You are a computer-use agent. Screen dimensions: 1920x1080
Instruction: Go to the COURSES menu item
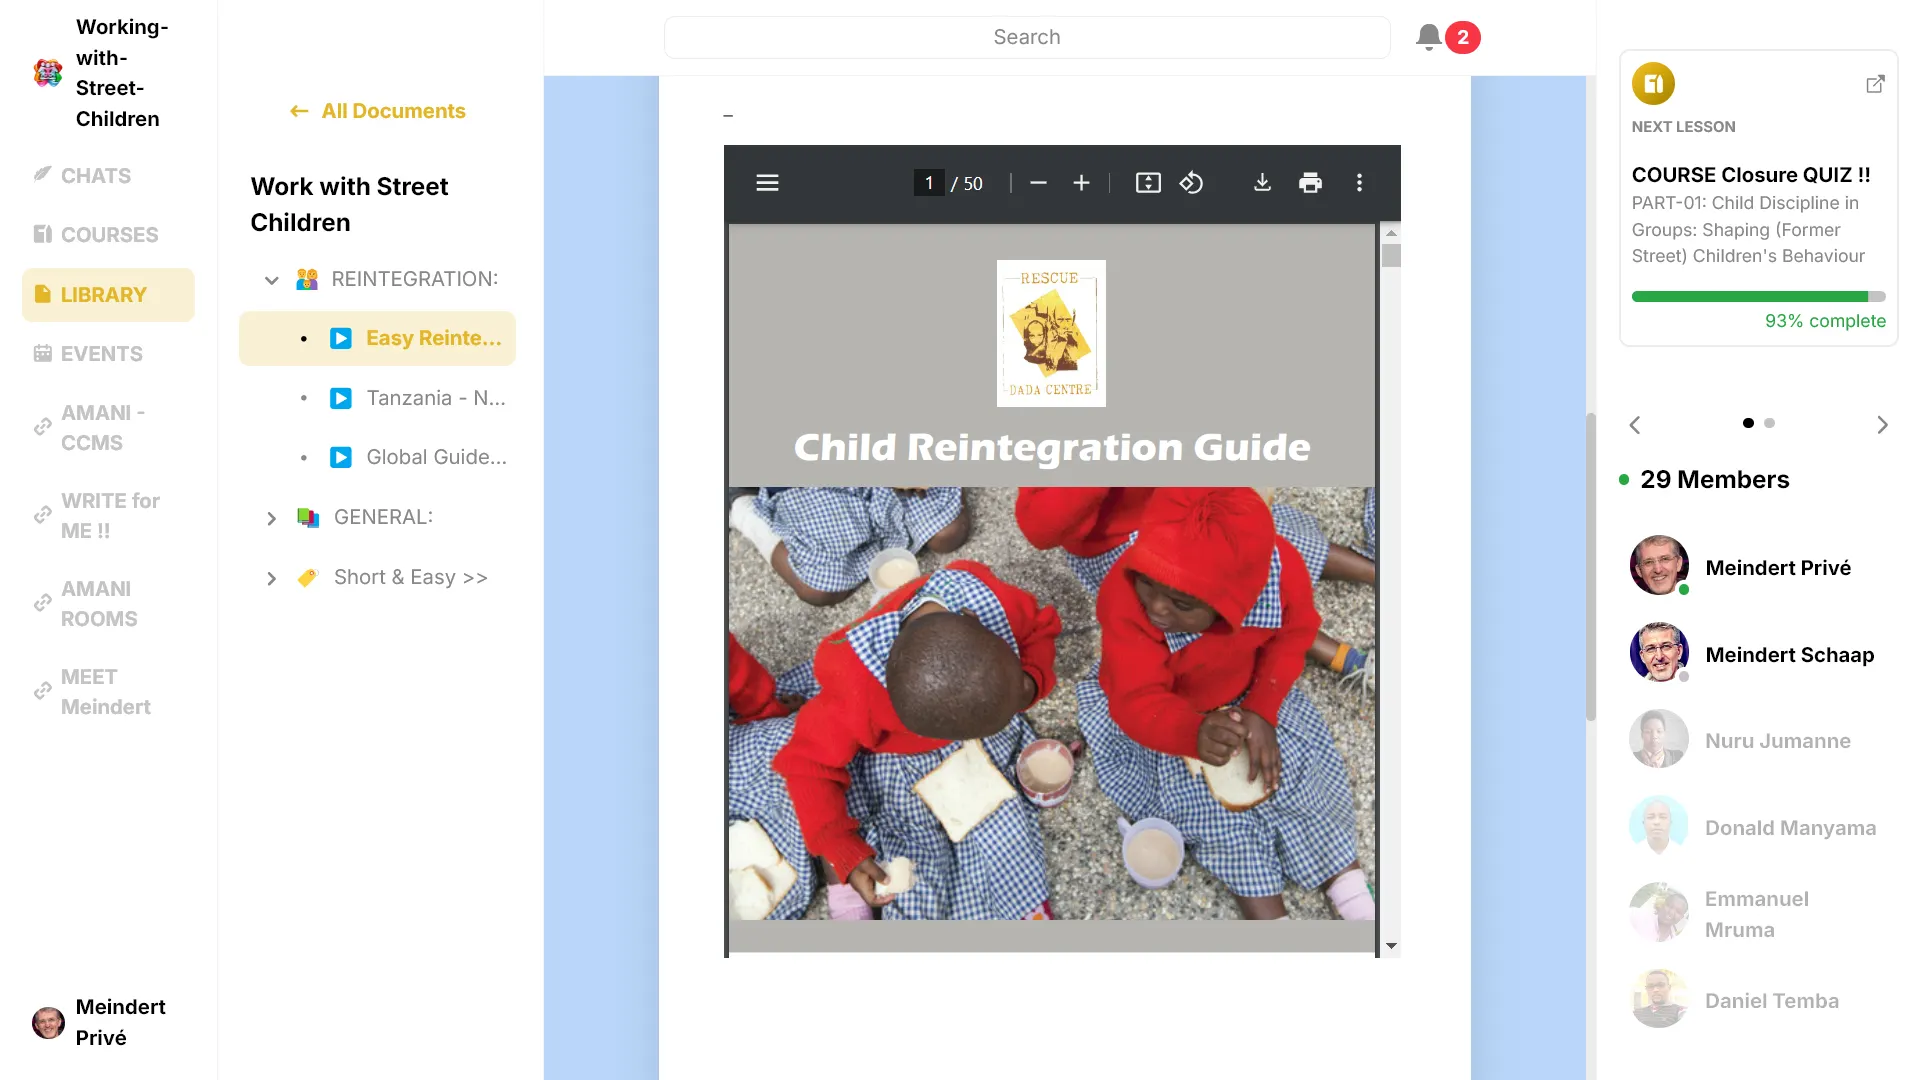[x=109, y=235]
